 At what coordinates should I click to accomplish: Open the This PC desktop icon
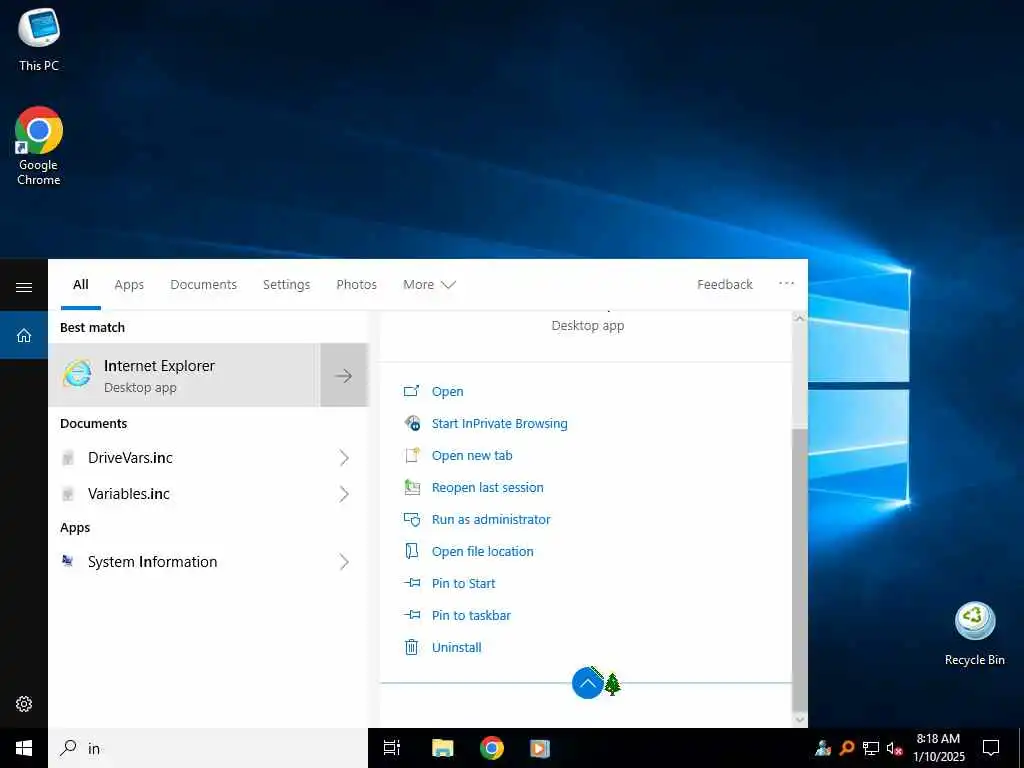(x=39, y=40)
